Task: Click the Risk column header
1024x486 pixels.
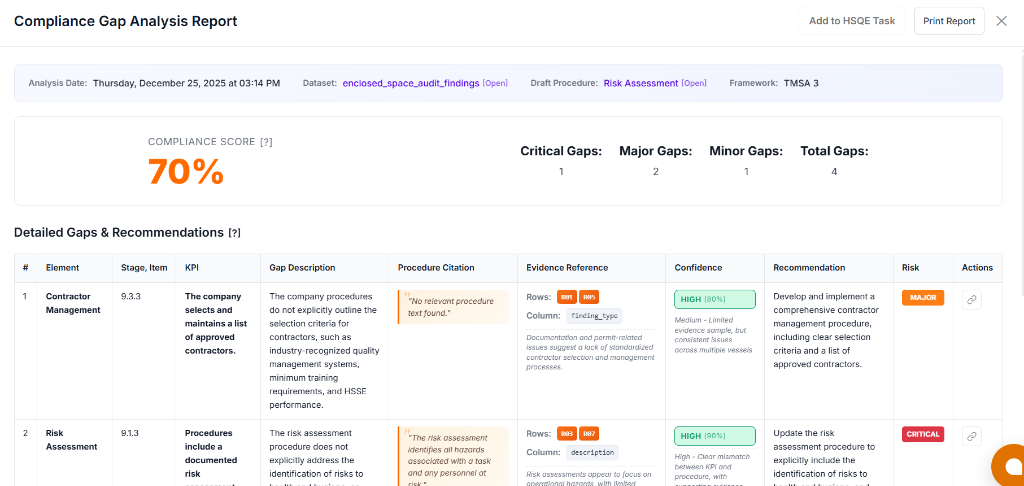Action: tap(911, 268)
